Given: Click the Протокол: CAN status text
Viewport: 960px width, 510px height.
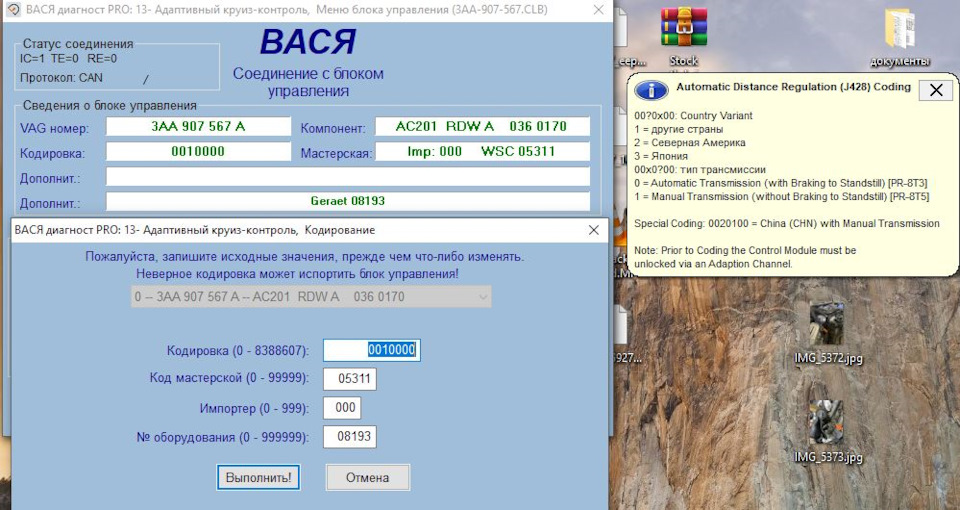Looking at the screenshot, I should coord(61,78).
